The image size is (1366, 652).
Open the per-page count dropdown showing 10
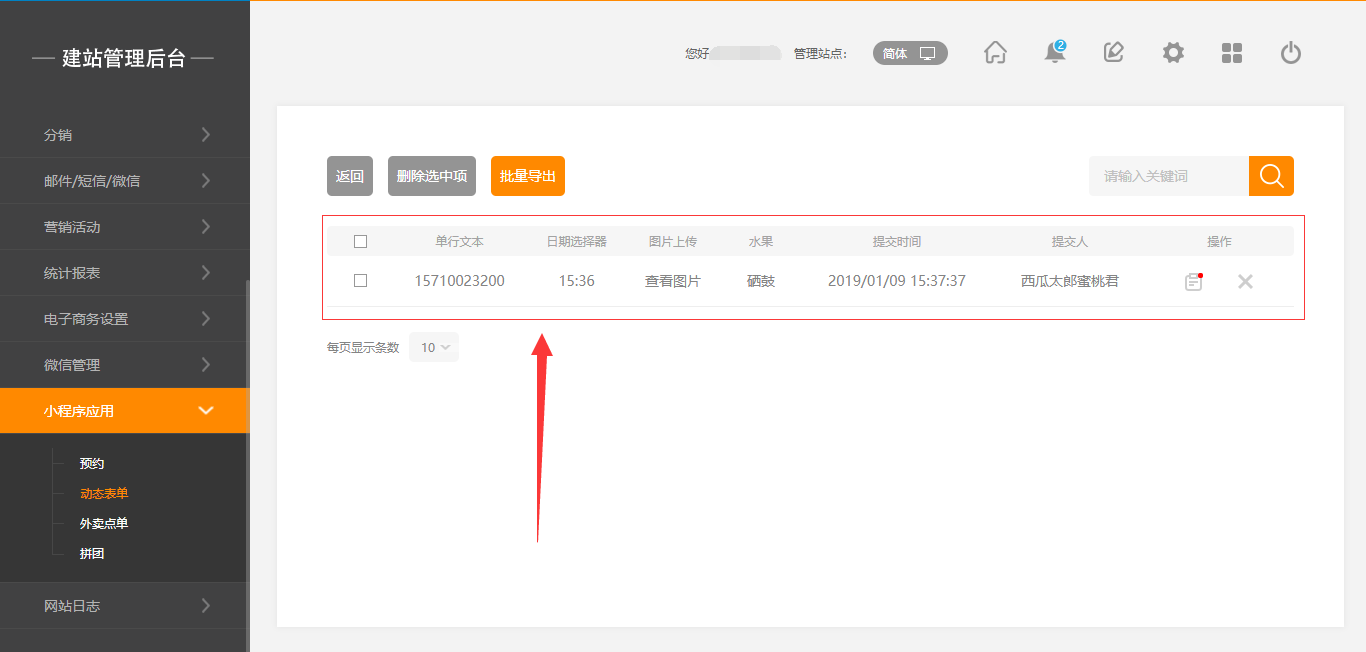point(434,347)
